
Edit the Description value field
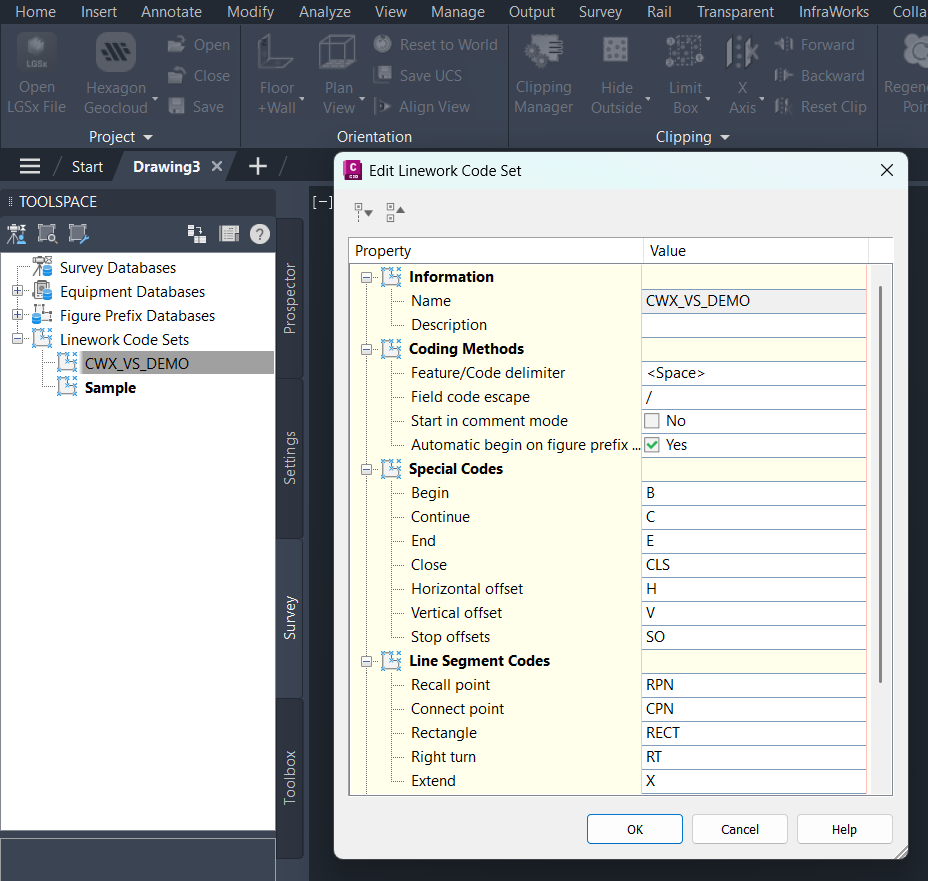click(753, 325)
